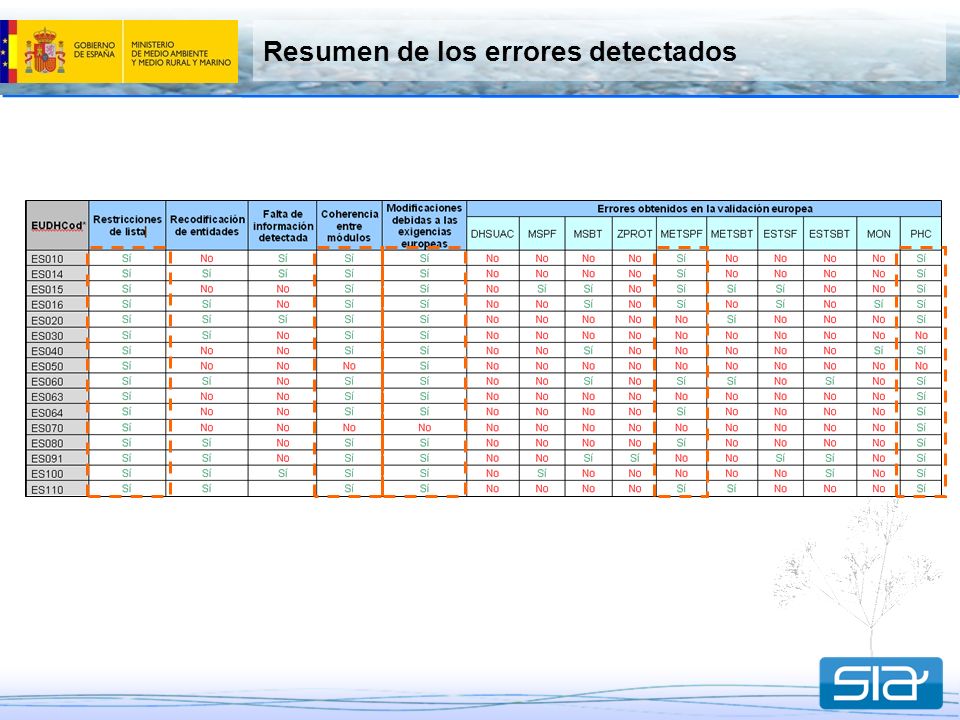Click the ESTSF column header
The width and height of the screenshot is (960, 720).
pyautogui.click(x=780, y=233)
